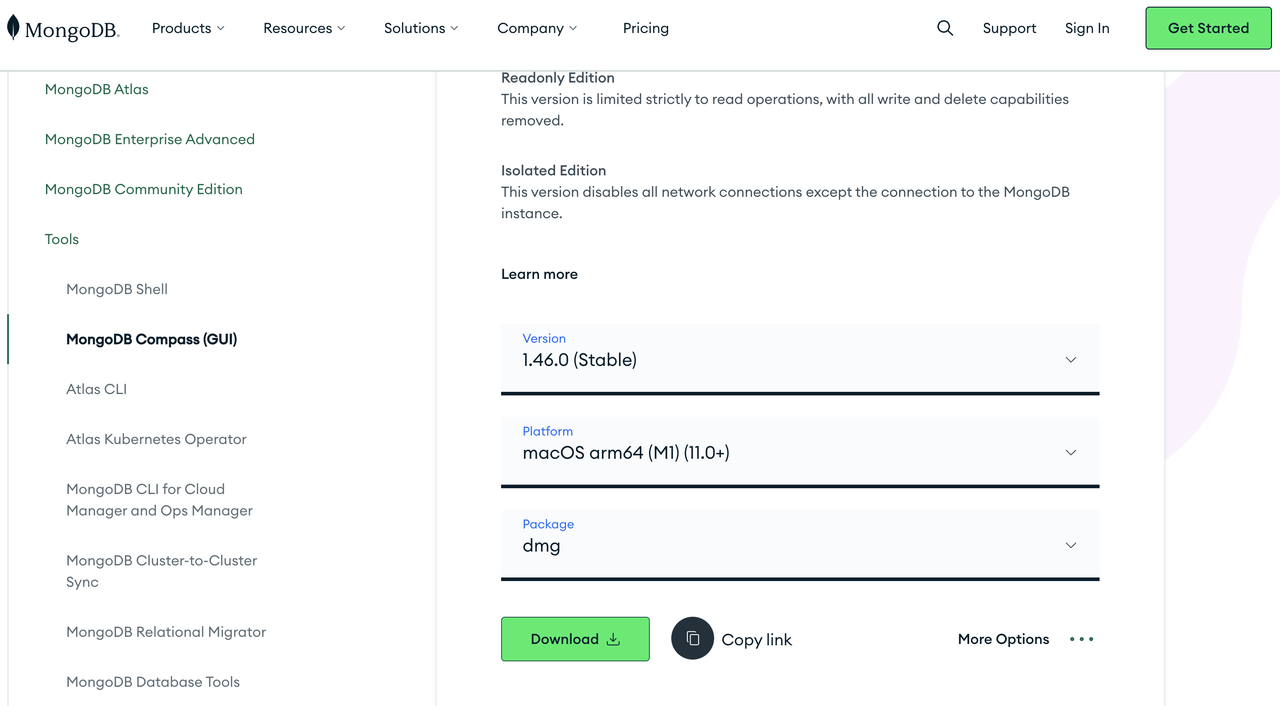Click the Learn more link
Screen dimensions: 1280x706
click(x=539, y=274)
